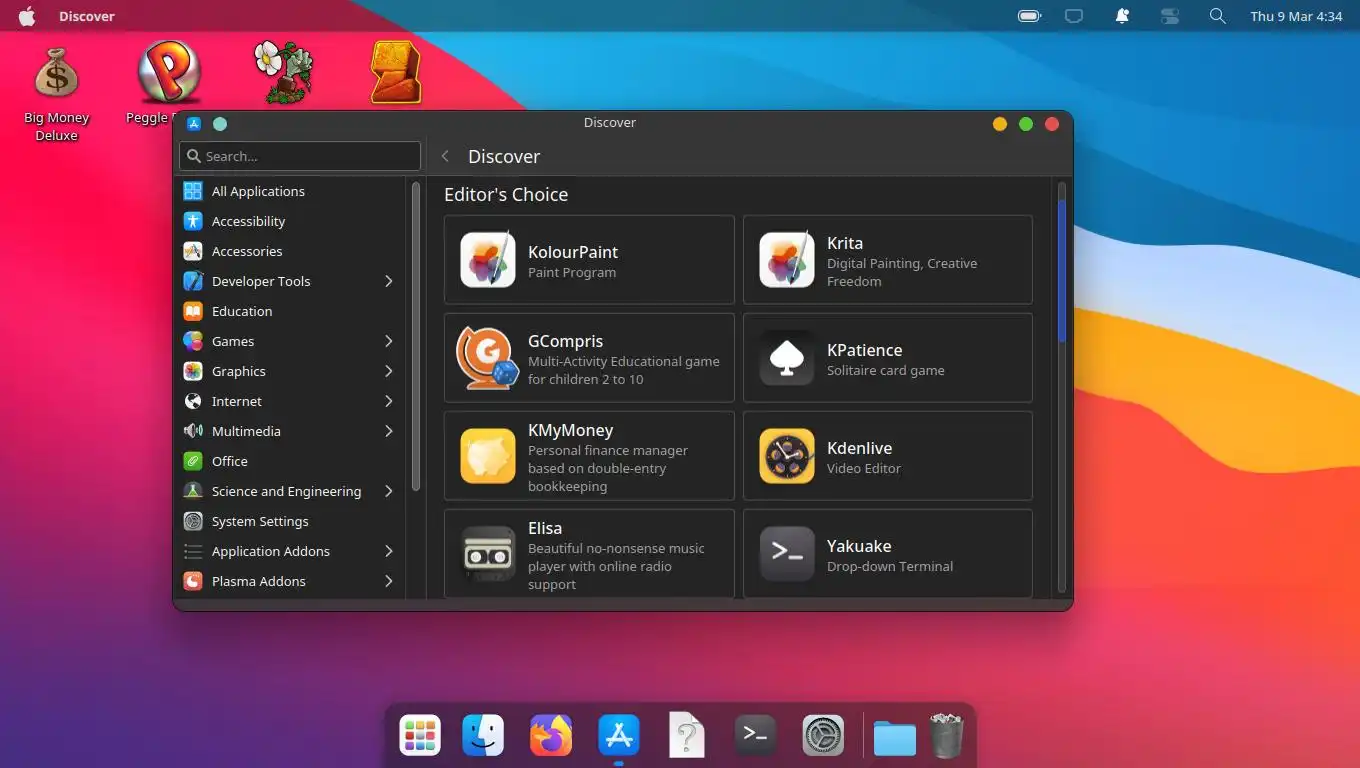1360x768 pixels.
Task: Click the Yakuake title text
Action: [x=859, y=546]
